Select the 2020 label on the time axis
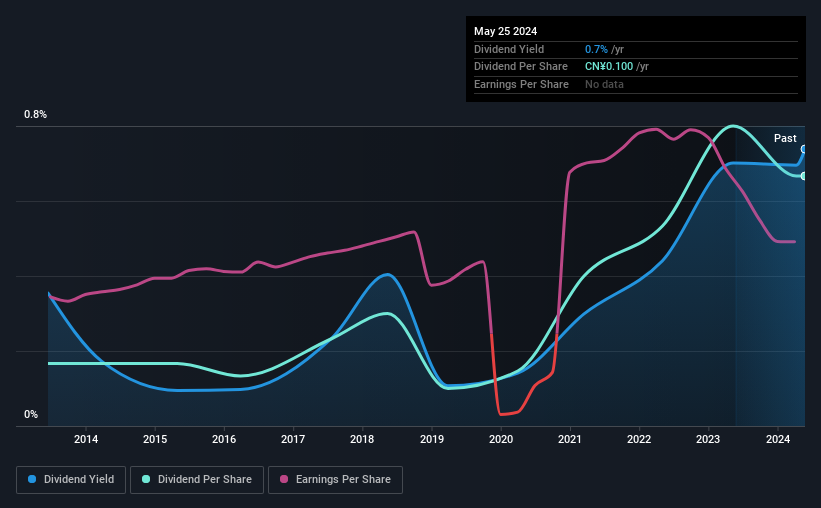821x508 pixels. click(501, 439)
